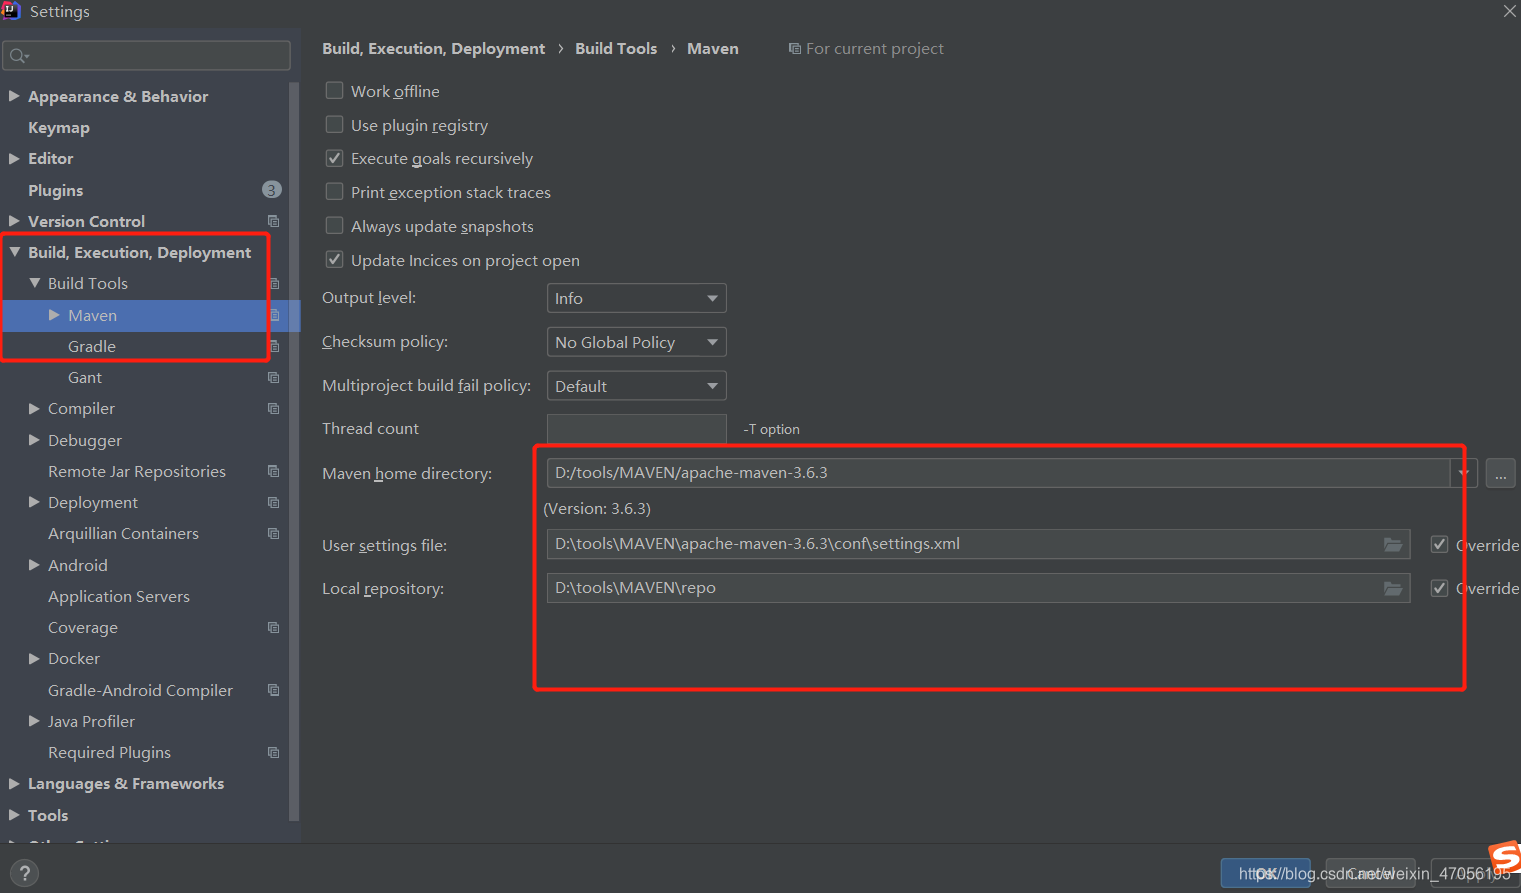Open the help question mark button

(x=24, y=873)
